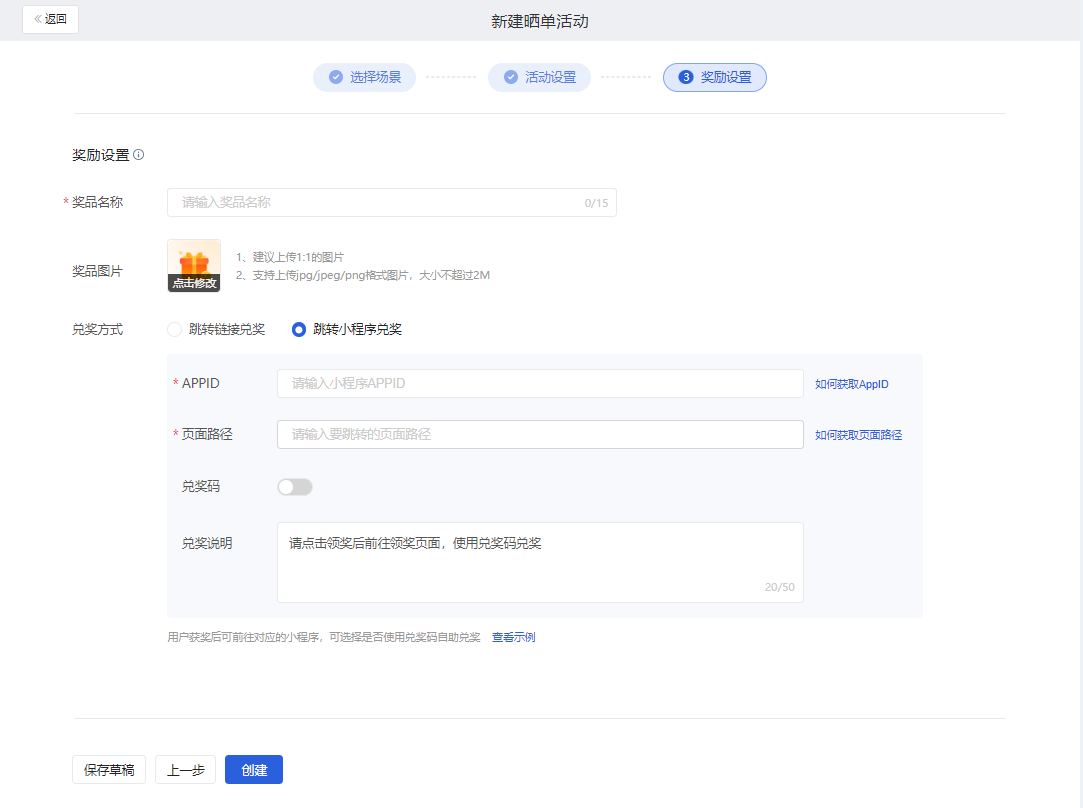Screen dimensions: 1083x808
Task: Open the 查看示例 link
Action: 513,637
